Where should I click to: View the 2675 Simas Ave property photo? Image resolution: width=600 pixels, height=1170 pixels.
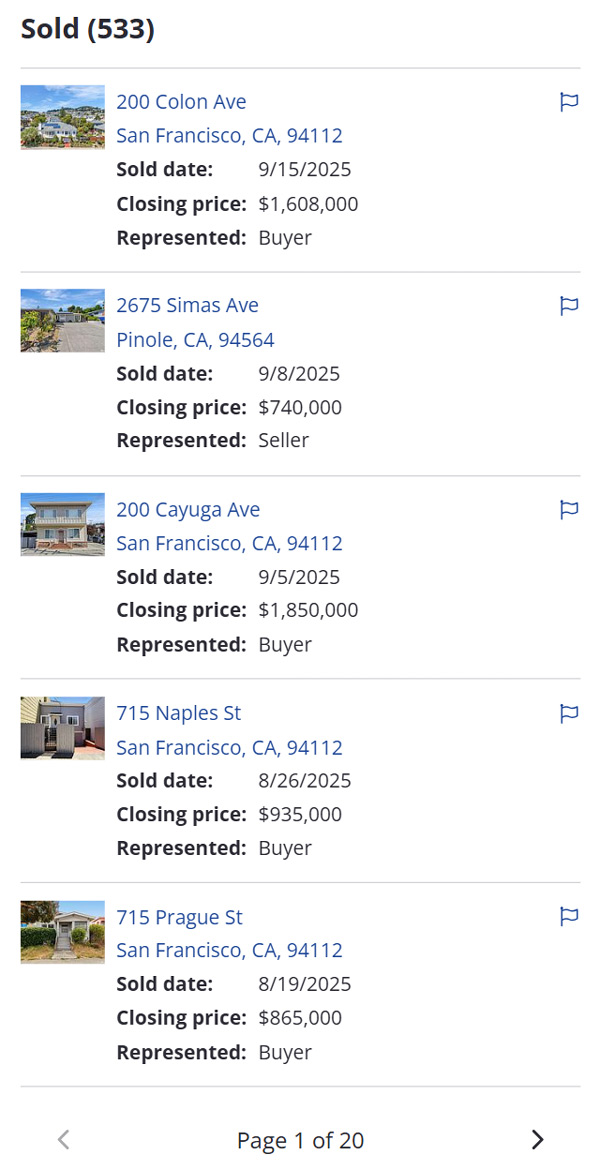[62, 321]
